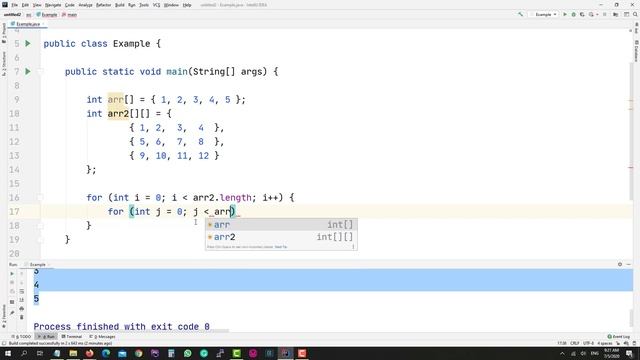Hide the Run panel with the minimize icon
640x360 pixels.
click(629, 264)
